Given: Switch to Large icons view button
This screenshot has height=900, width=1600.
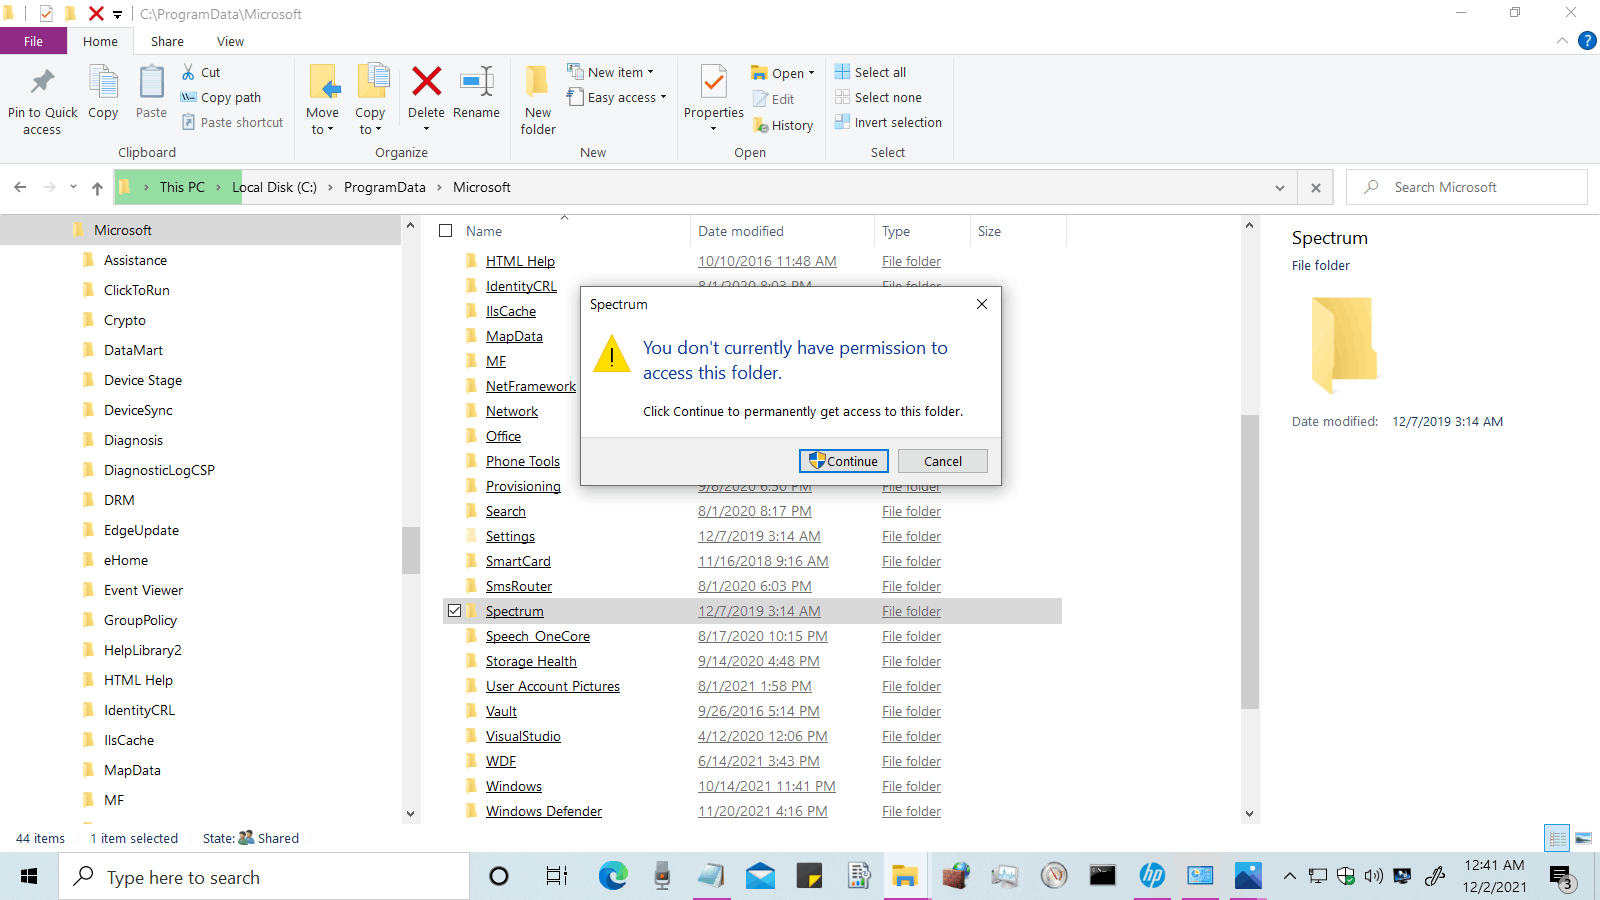Looking at the screenshot, I should click(1583, 838).
